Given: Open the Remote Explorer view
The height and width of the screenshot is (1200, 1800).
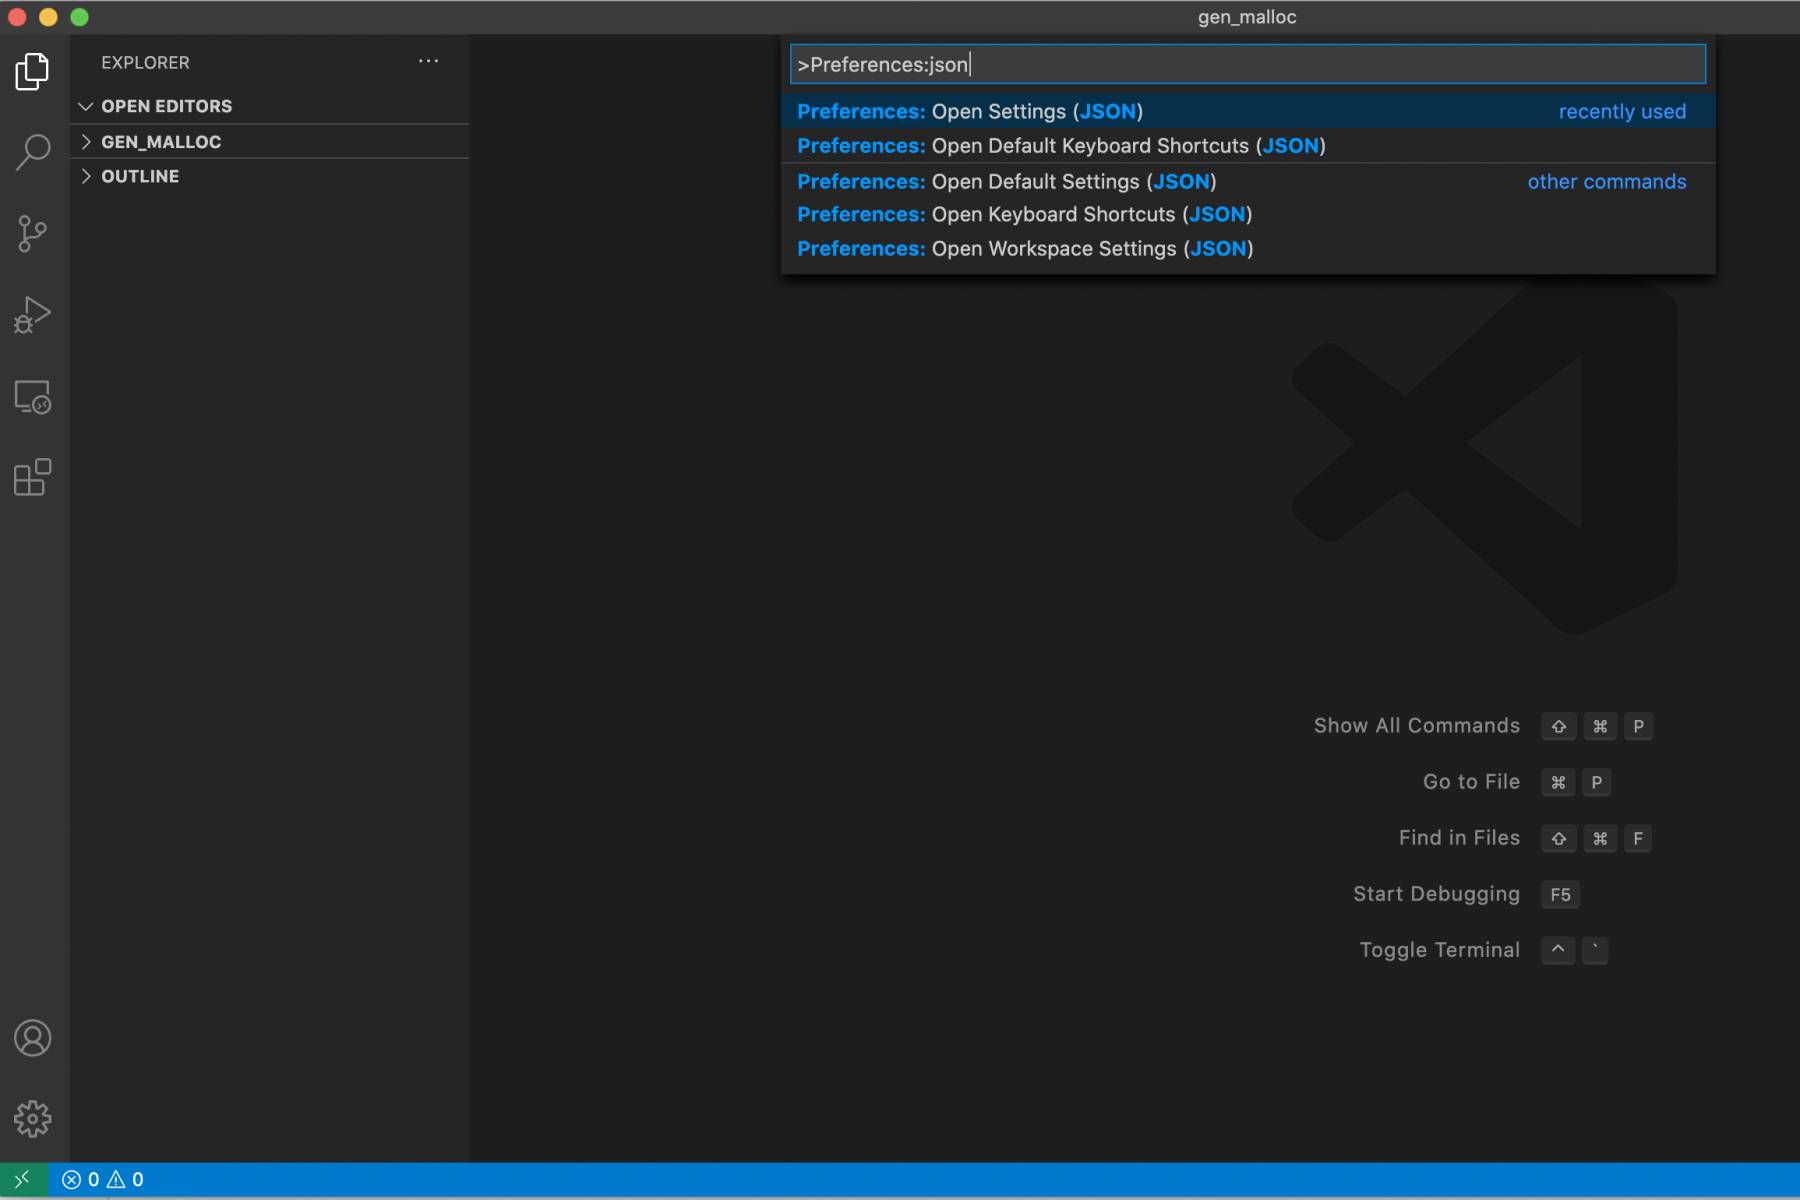Looking at the screenshot, I should tap(32, 397).
